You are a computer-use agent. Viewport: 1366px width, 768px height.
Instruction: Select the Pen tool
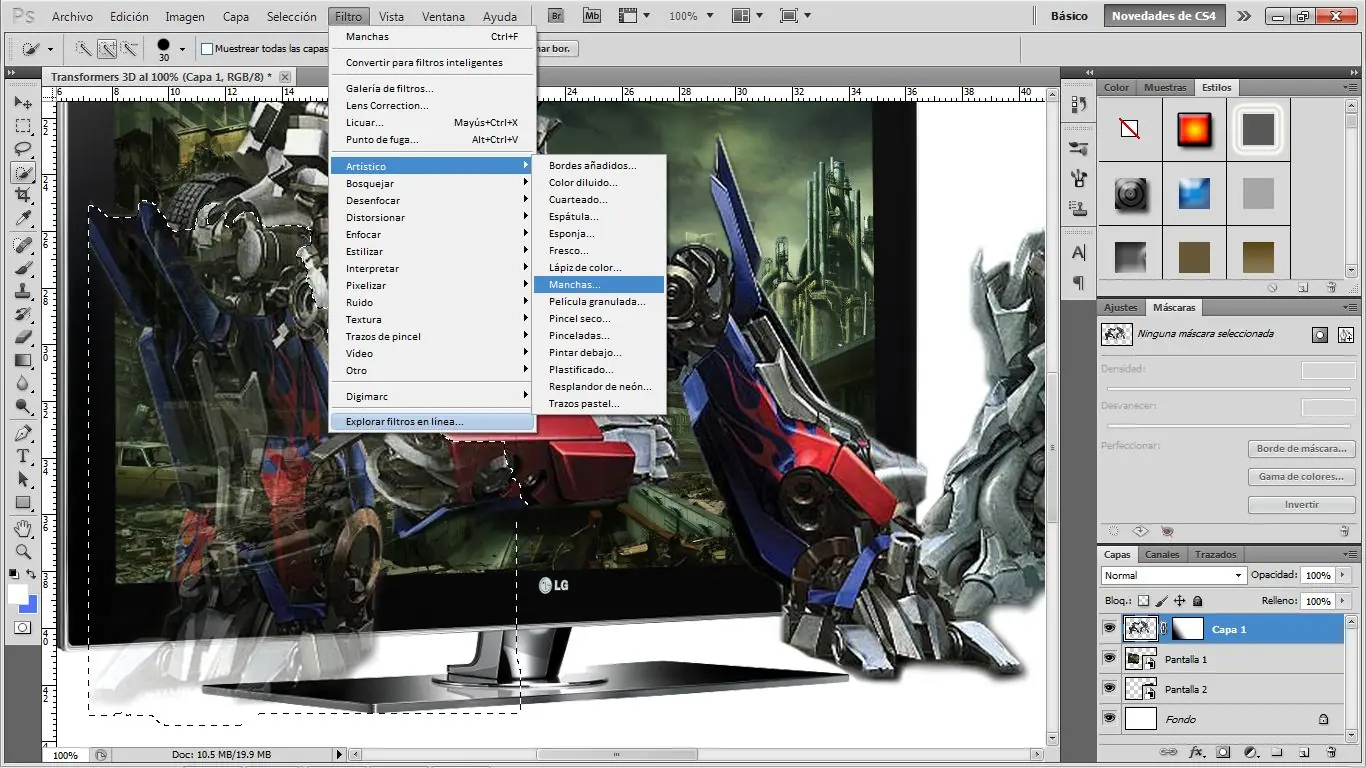point(23,433)
